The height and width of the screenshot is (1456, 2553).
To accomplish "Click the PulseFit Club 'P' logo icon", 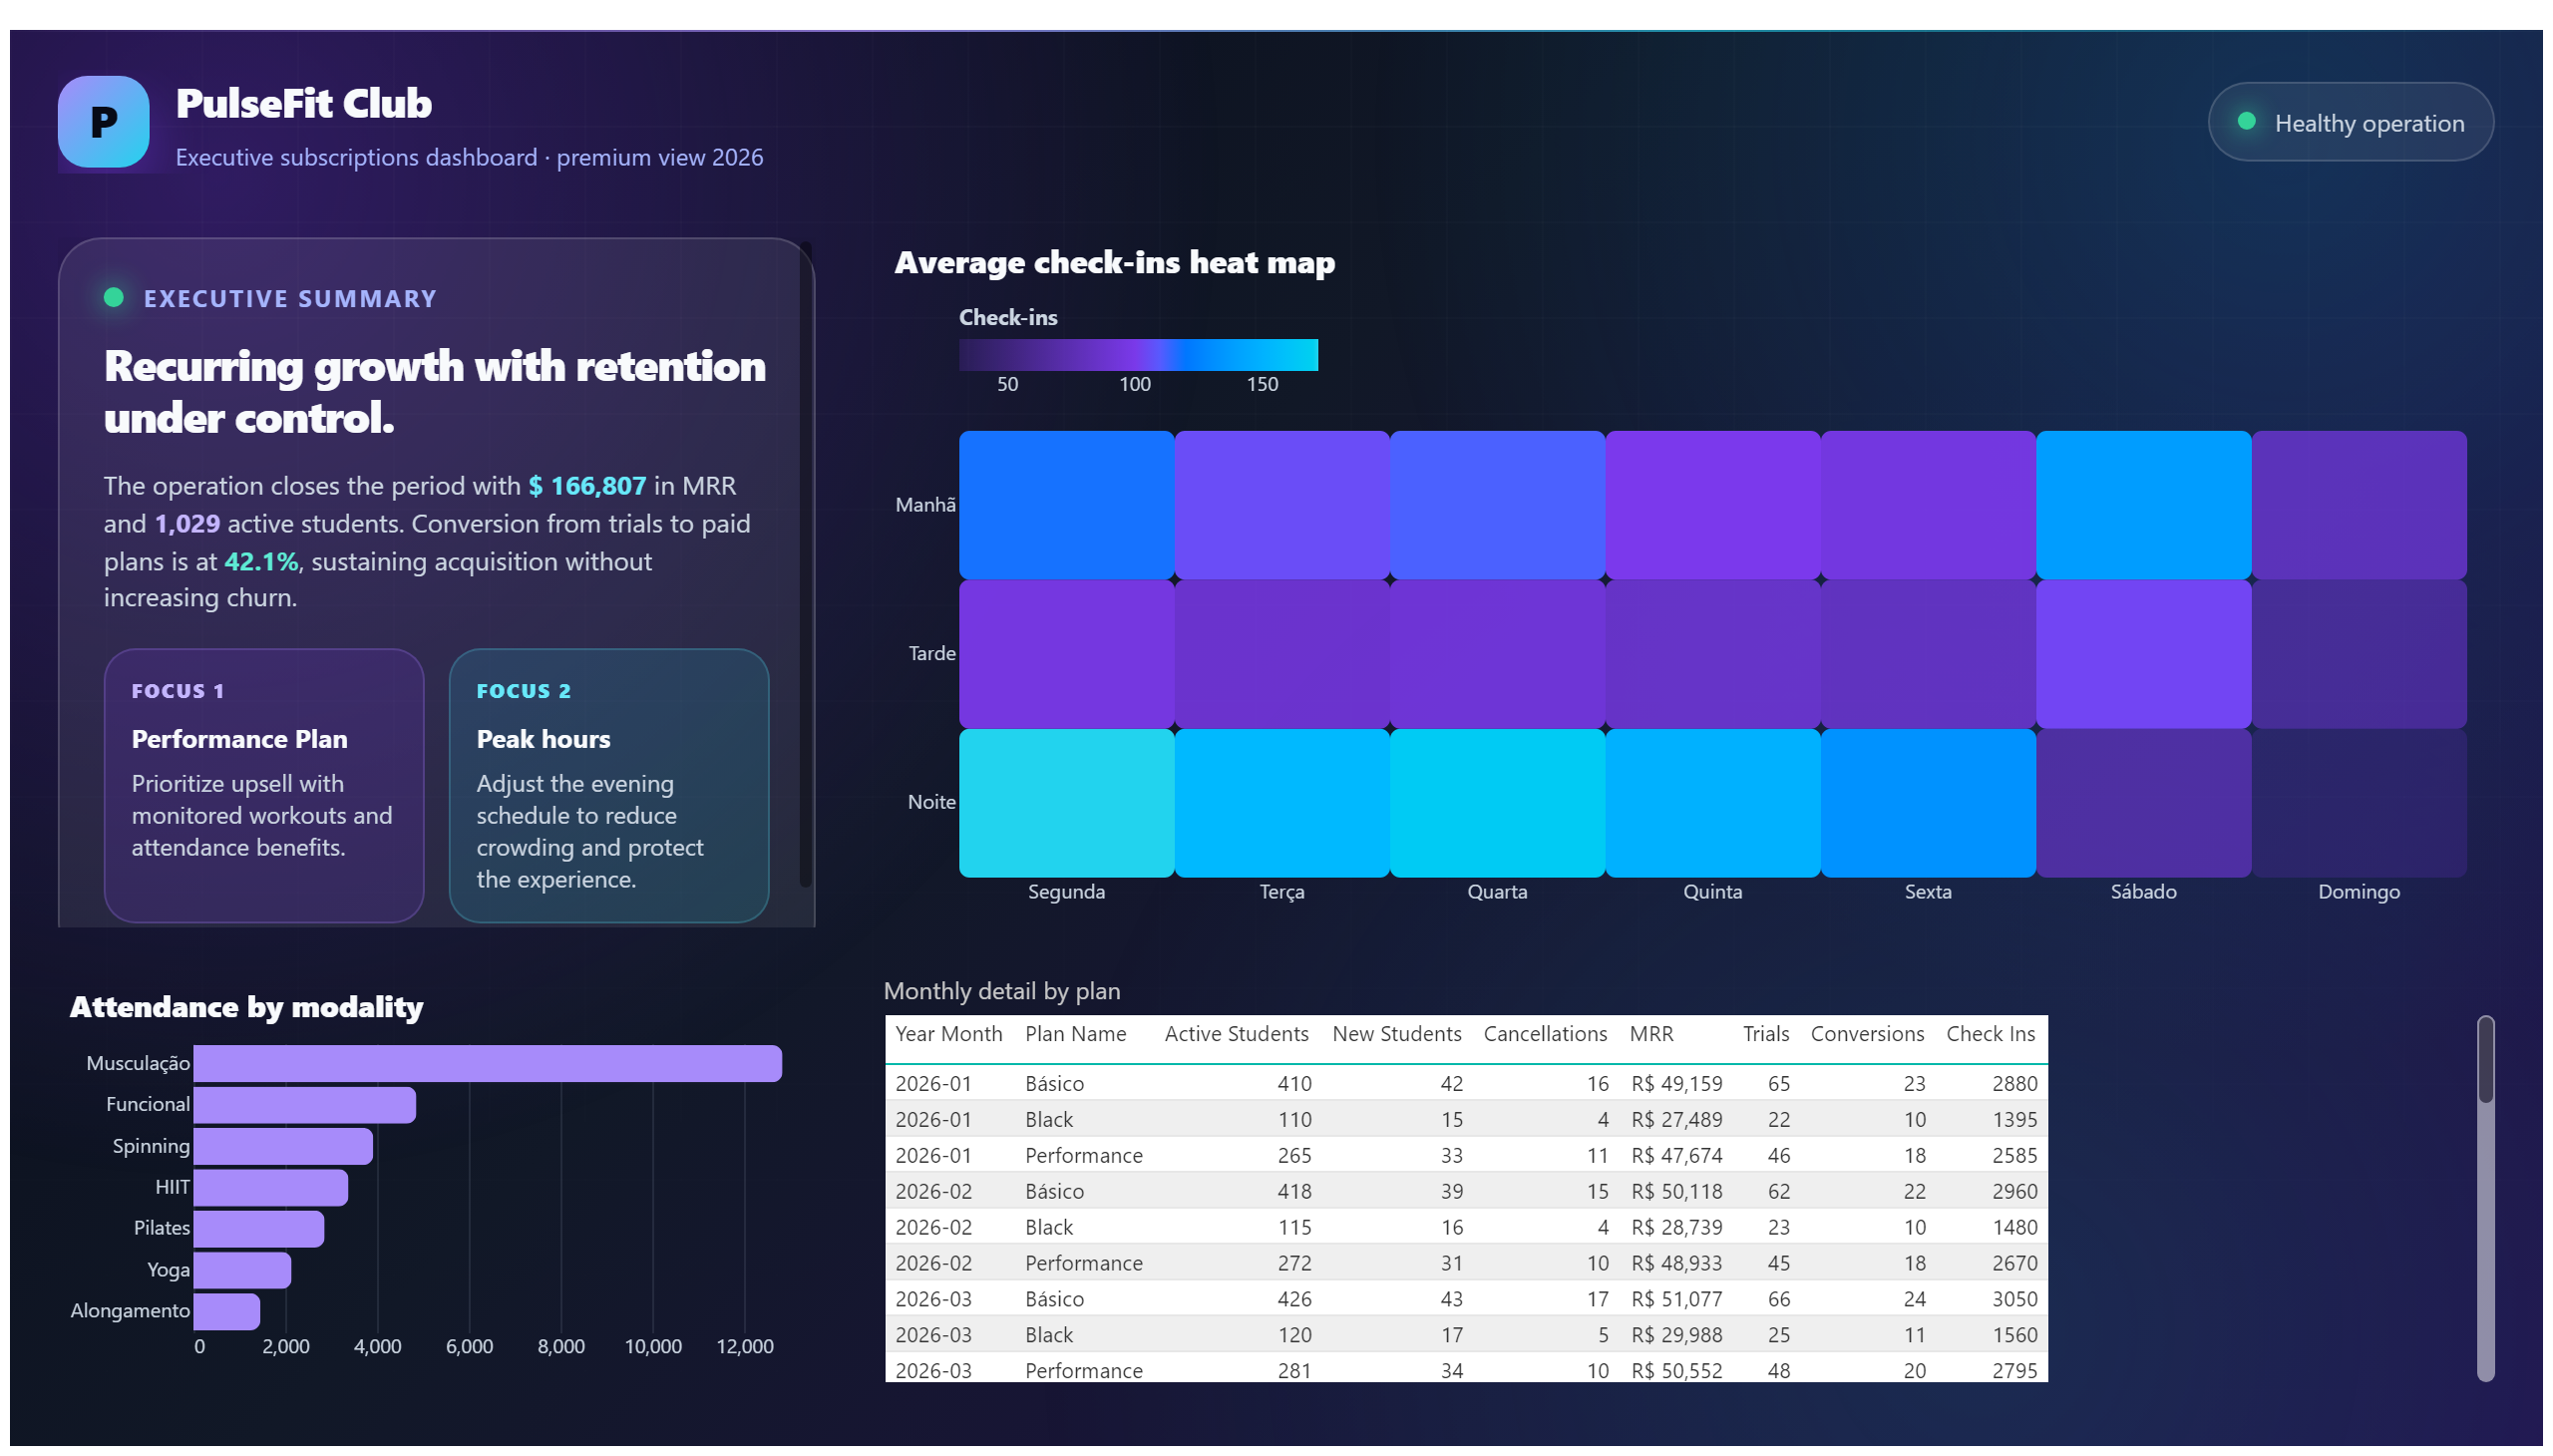I will pos(103,122).
